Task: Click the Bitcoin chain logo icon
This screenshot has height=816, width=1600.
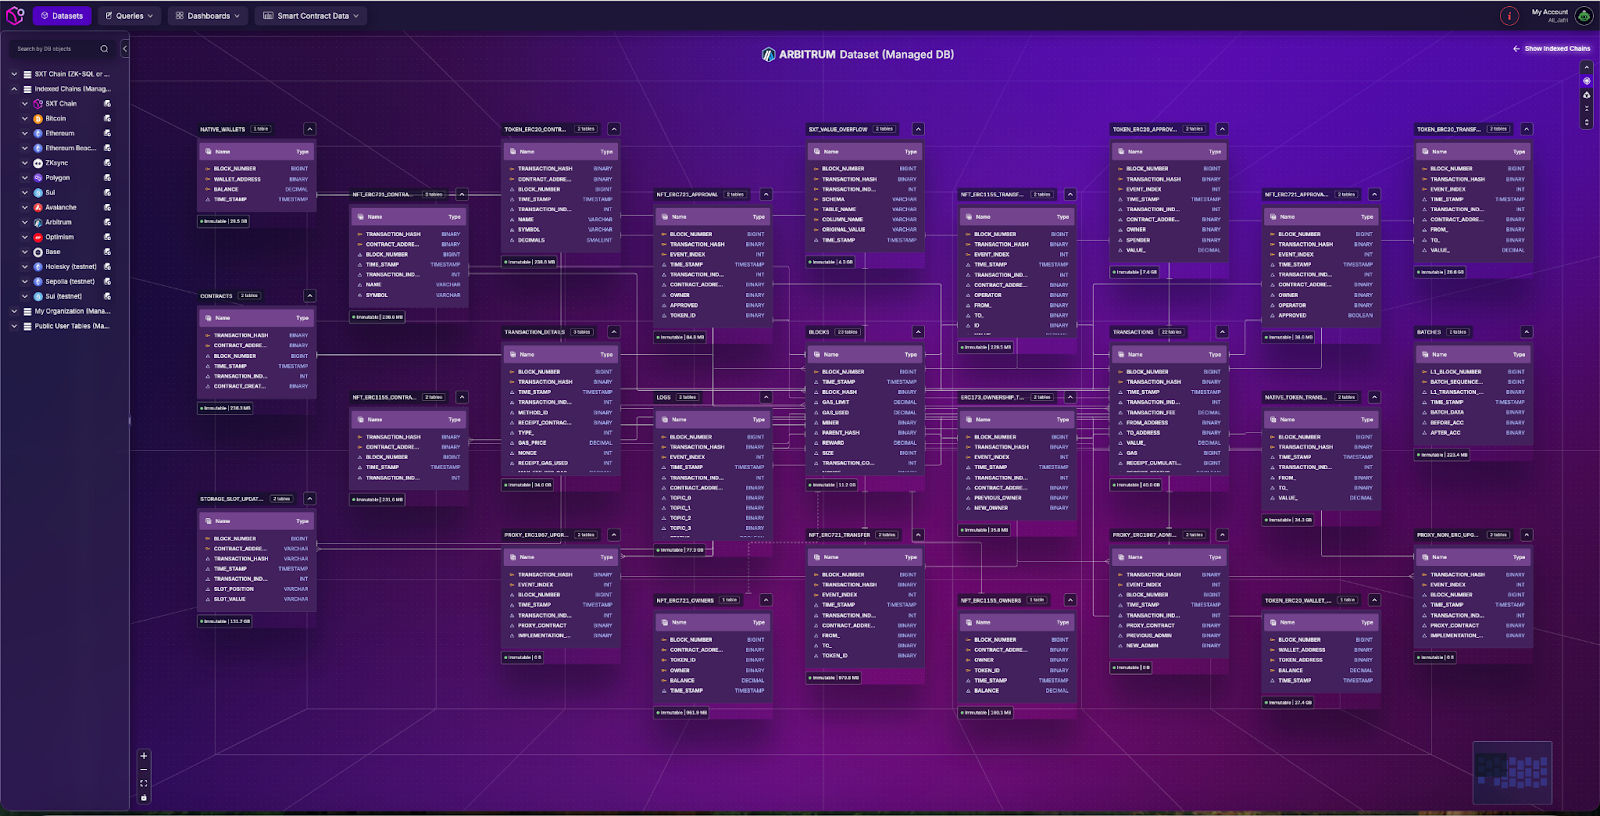Action: coord(38,119)
